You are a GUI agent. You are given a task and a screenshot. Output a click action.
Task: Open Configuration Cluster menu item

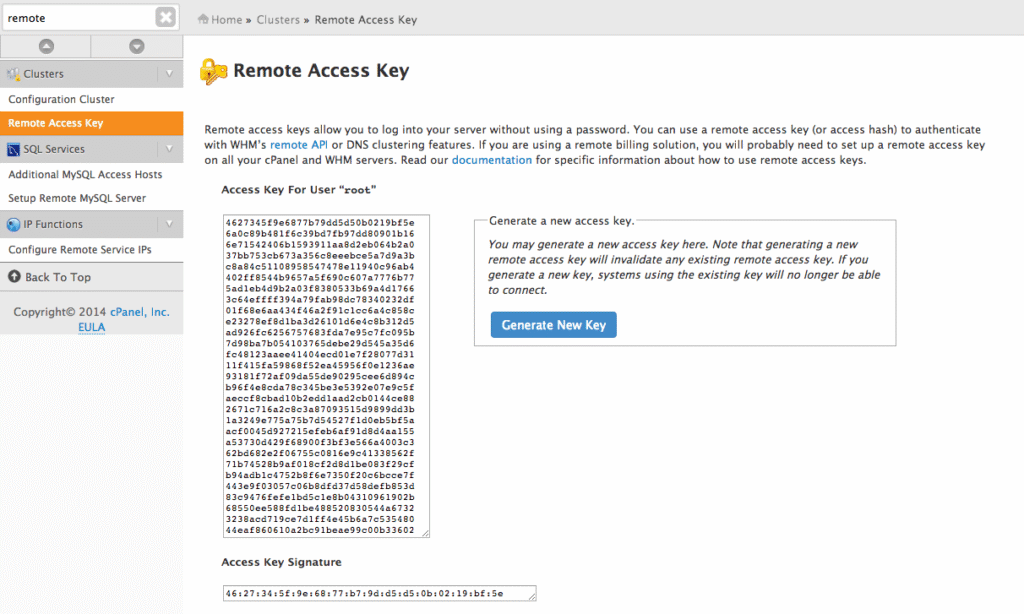click(x=61, y=99)
